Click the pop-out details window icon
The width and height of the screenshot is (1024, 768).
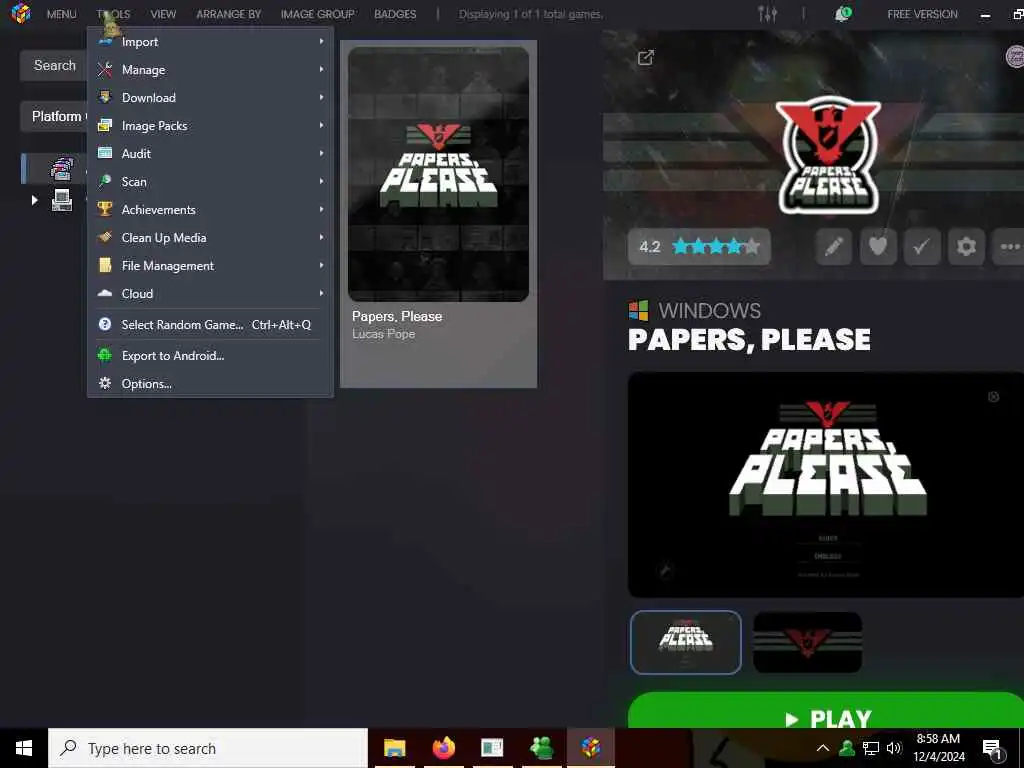pos(645,58)
